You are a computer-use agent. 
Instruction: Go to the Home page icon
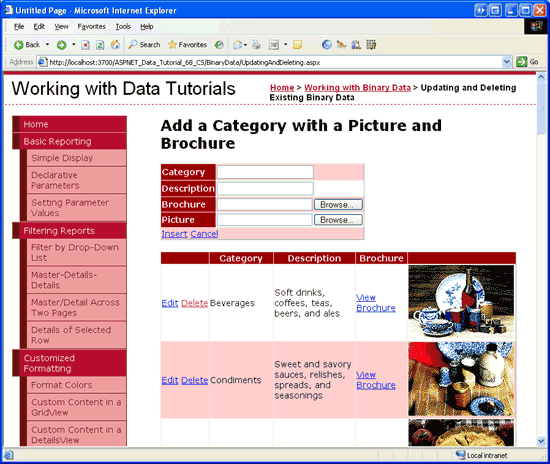115,45
